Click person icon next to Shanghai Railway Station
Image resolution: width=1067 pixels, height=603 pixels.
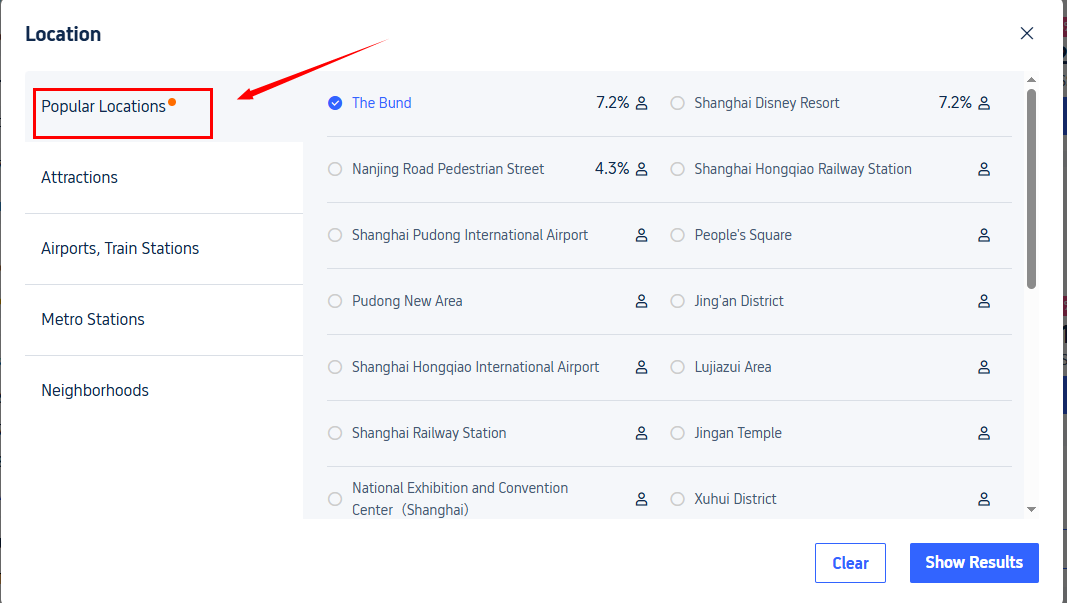(x=642, y=433)
